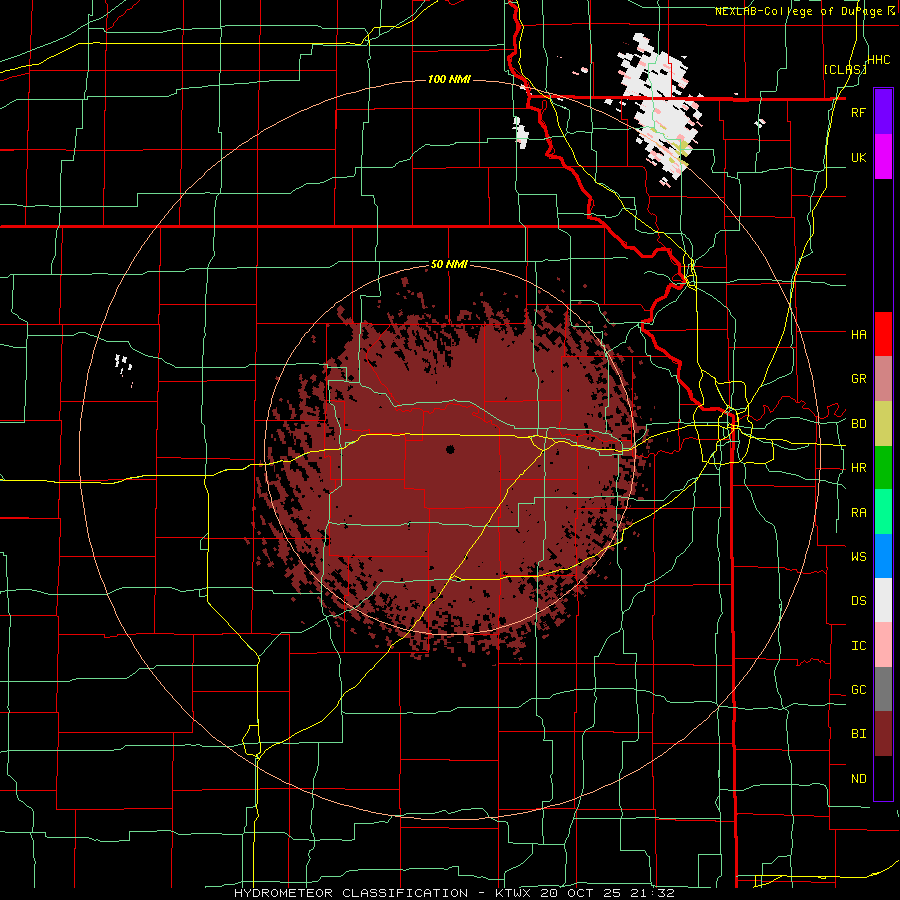Click the 100 NMI range ring label
The height and width of the screenshot is (900, 900).
tap(449, 79)
